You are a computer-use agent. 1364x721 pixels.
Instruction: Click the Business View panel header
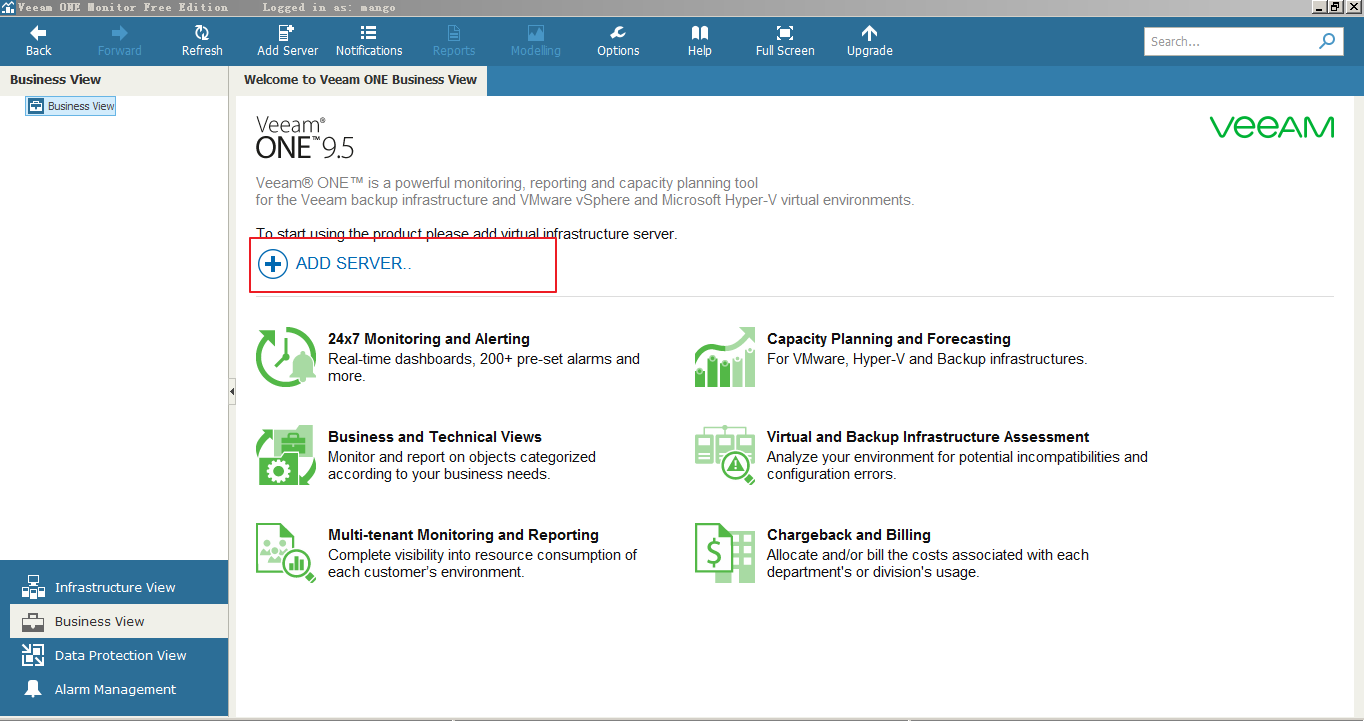tap(114, 80)
